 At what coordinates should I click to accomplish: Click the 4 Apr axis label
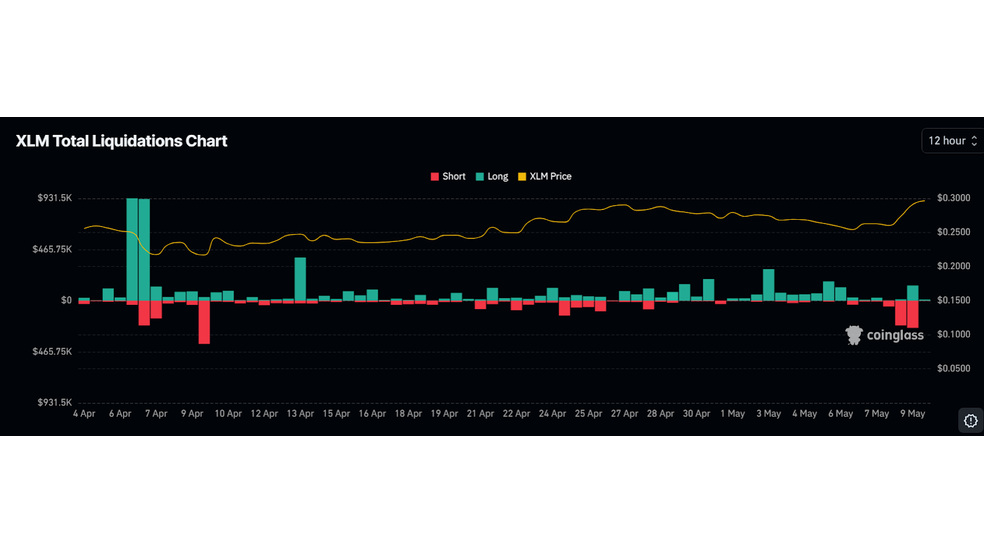84,413
